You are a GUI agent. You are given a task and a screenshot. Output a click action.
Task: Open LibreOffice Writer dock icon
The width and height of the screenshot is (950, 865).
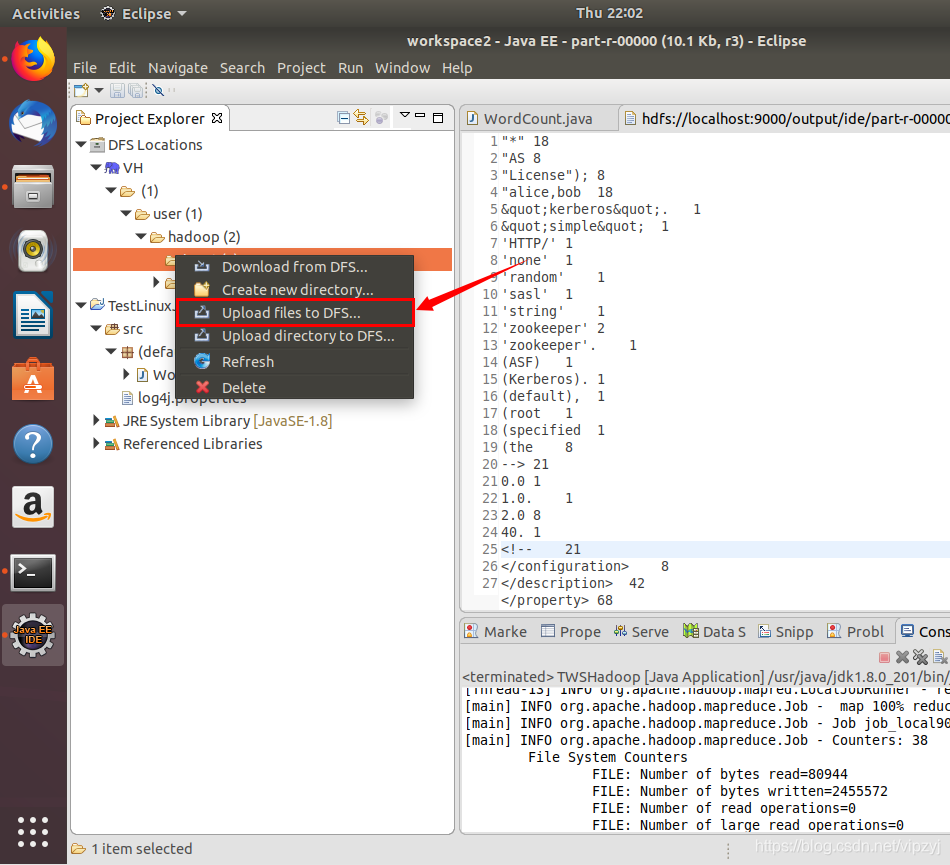click(x=33, y=315)
